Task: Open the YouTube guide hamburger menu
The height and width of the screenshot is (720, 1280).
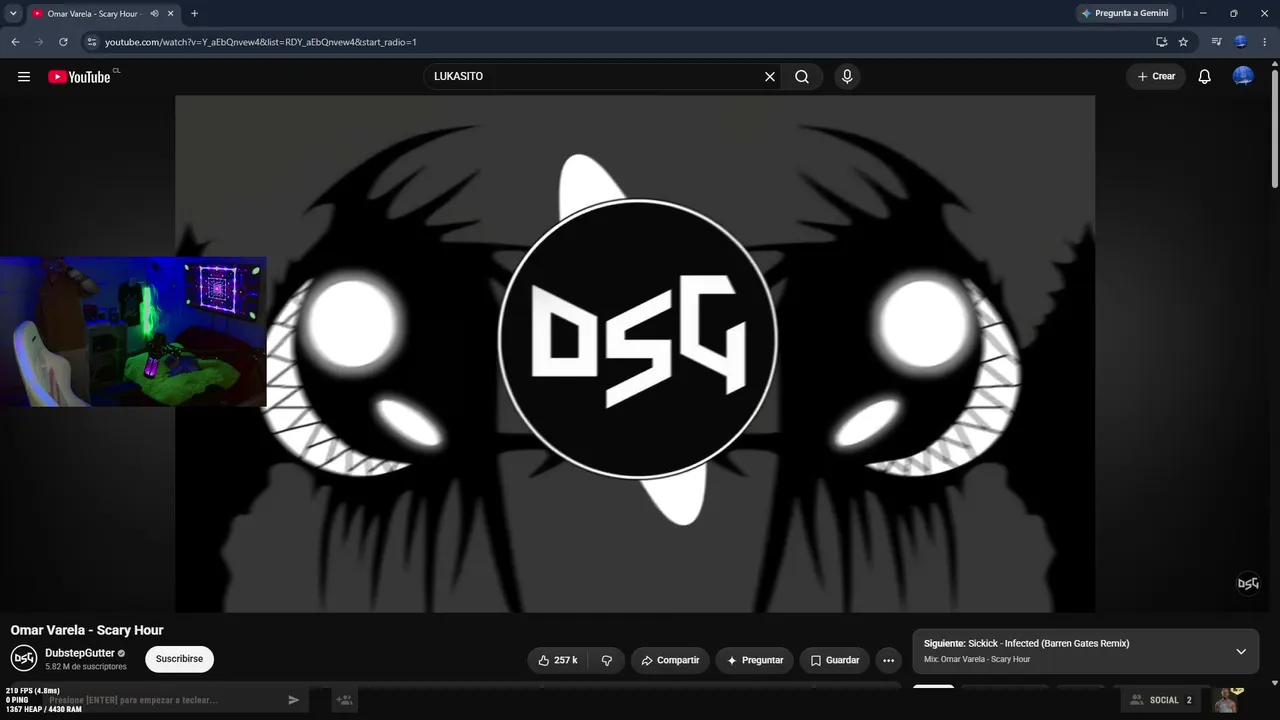Action: coord(24,77)
